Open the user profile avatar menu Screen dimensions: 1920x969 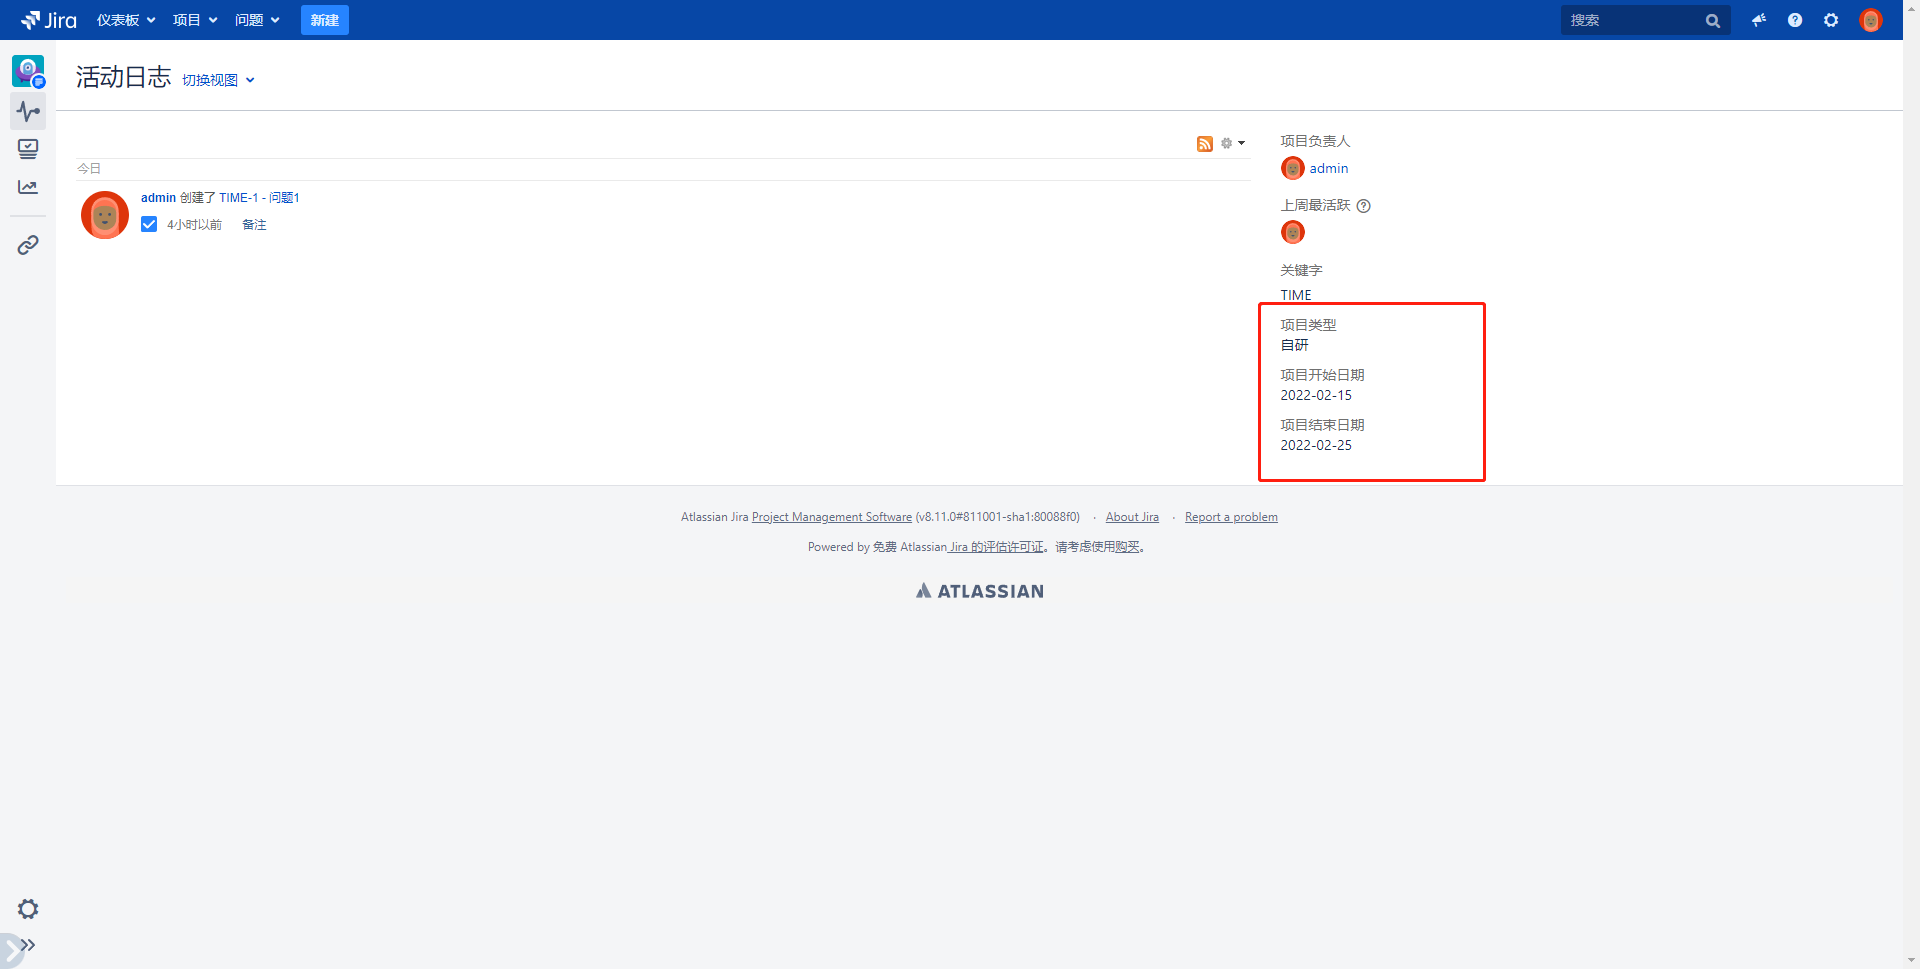[x=1870, y=20]
